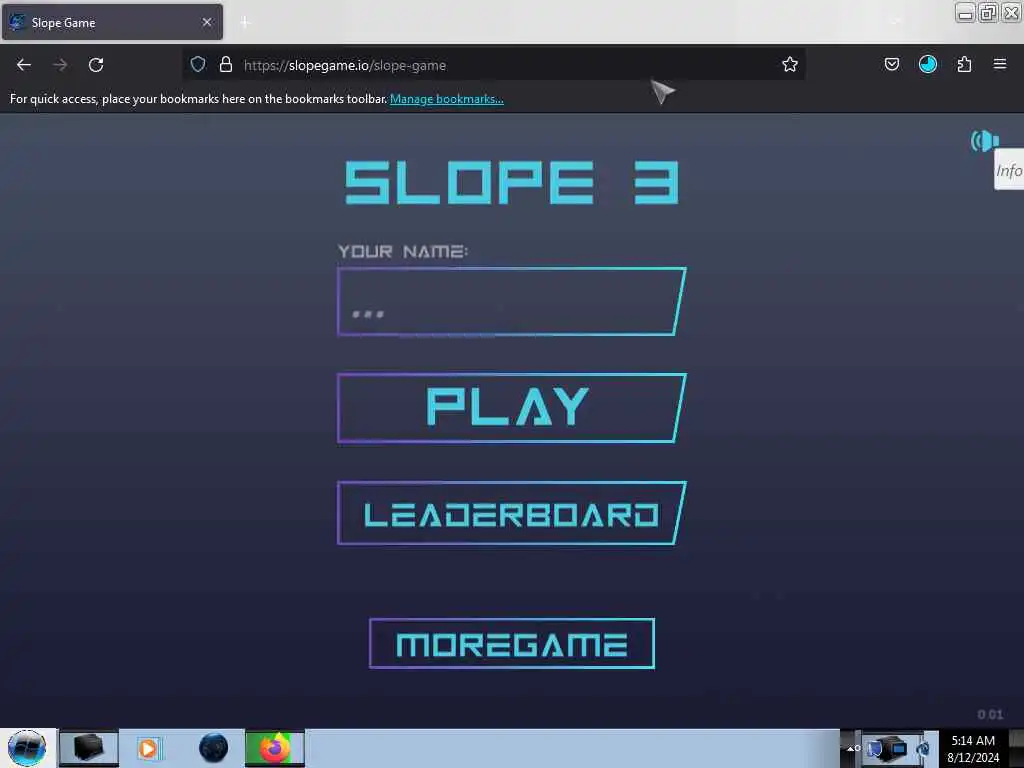Screen dimensions: 1024x768
Task: Open a new browser tab
Action: pos(245,22)
